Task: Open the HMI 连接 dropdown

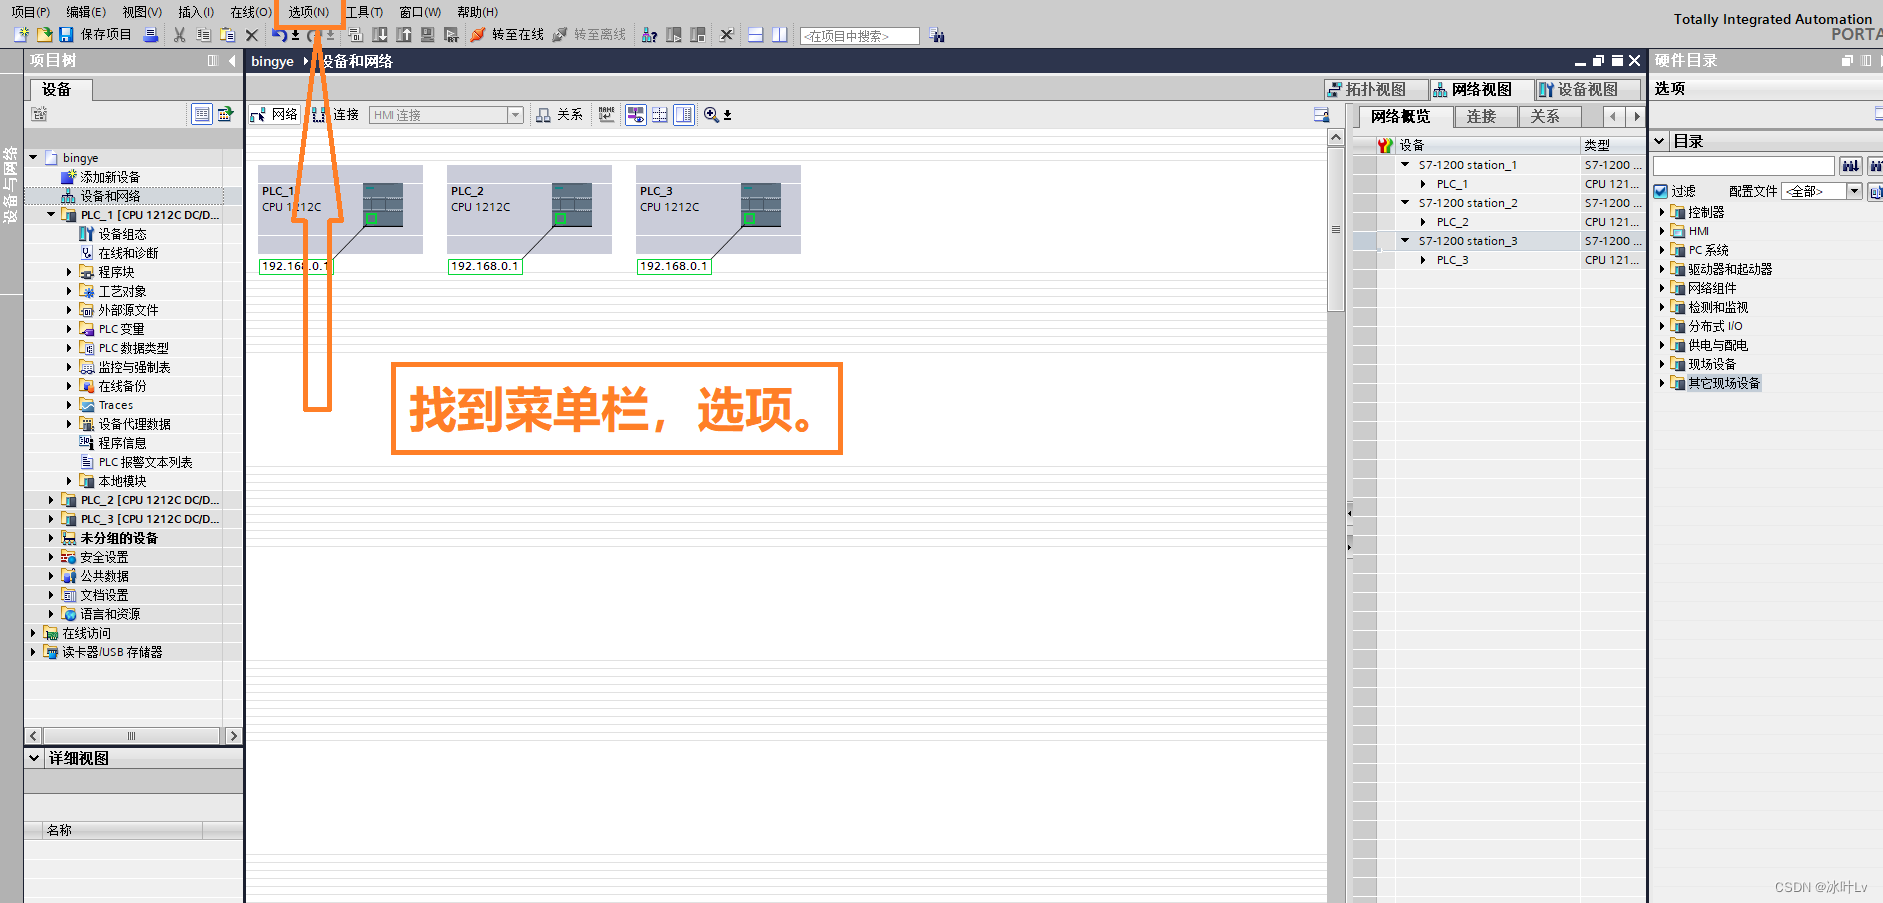Action: pyautogui.click(x=514, y=114)
